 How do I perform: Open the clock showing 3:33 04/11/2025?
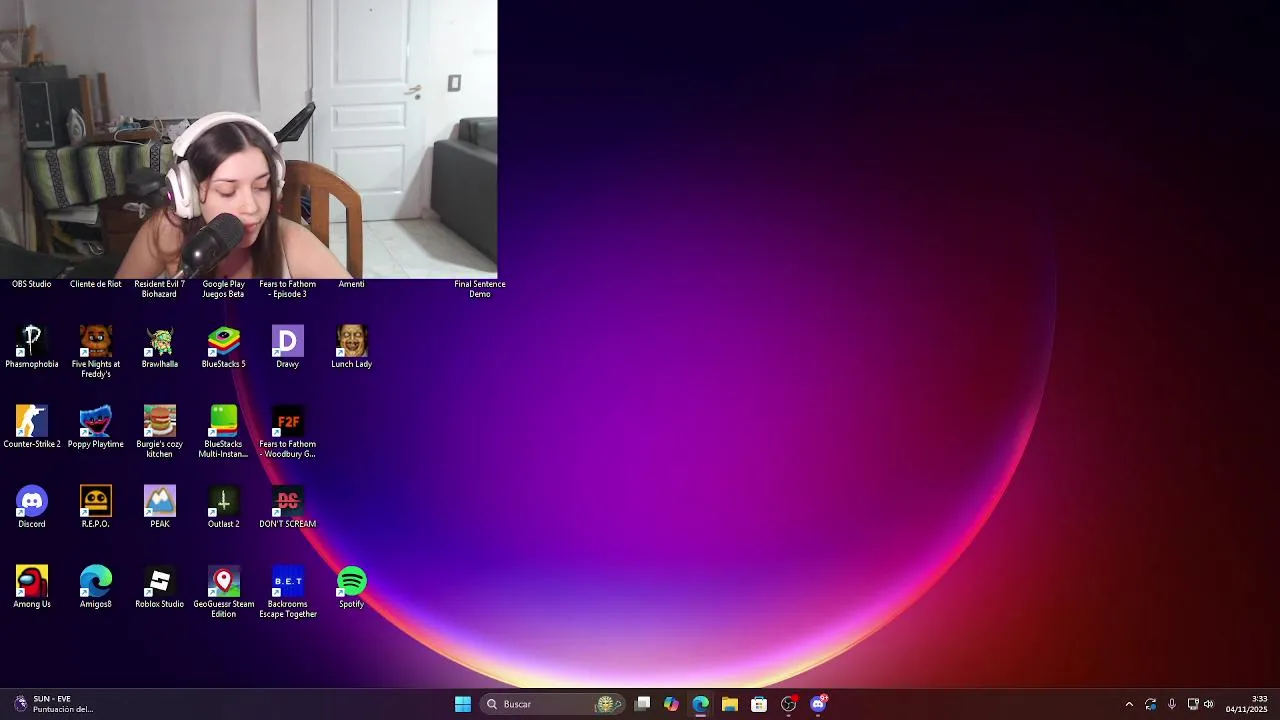1246,704
